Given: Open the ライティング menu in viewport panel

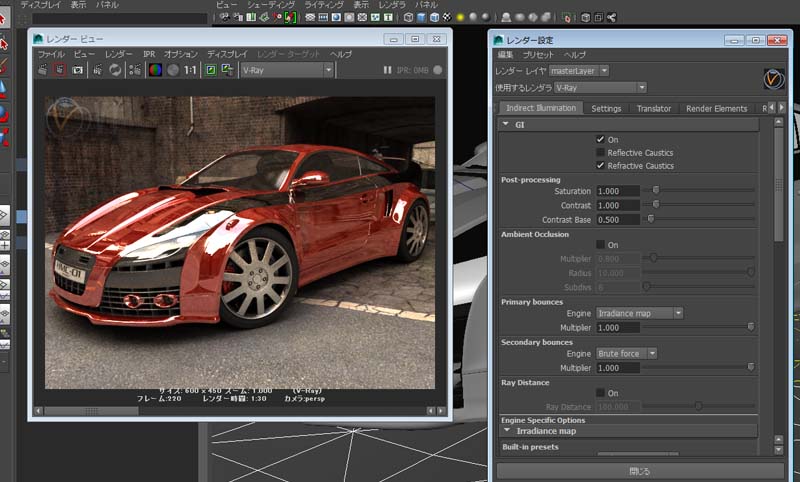Looking at the screenshot, I should (x=323, y=5).
